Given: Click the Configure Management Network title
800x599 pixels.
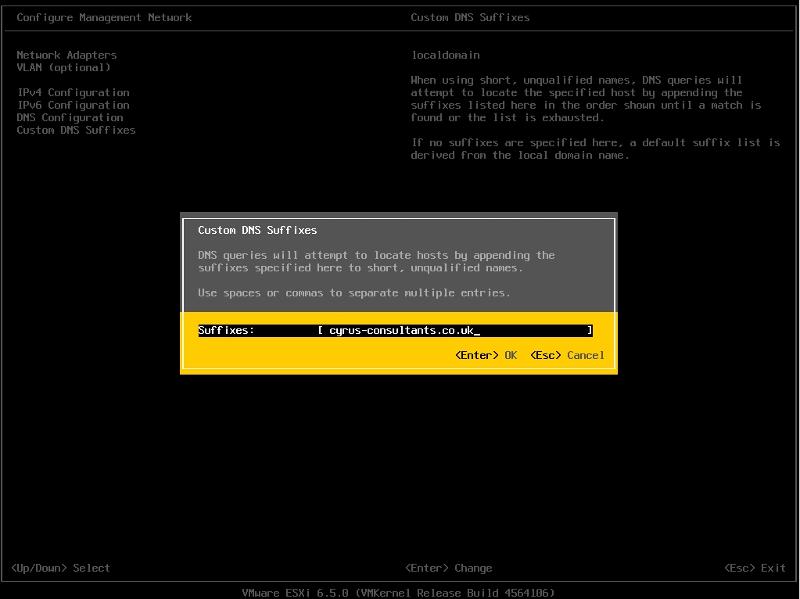Looking at the screenshot, I should click(104, 17).
